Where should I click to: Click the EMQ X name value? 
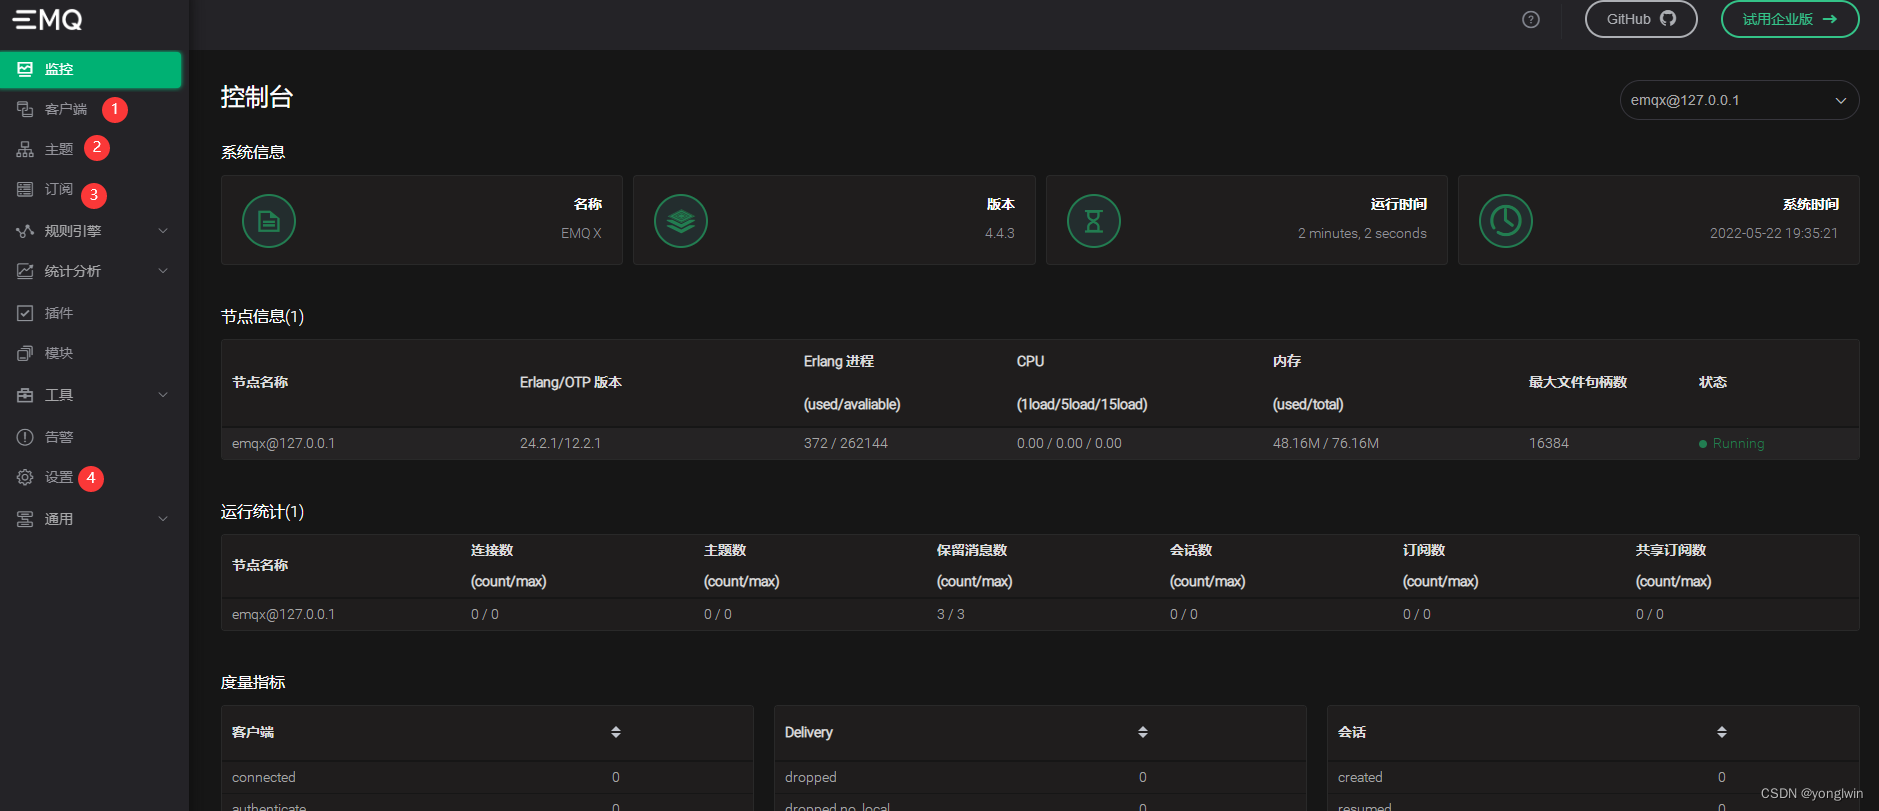point(581,233)
